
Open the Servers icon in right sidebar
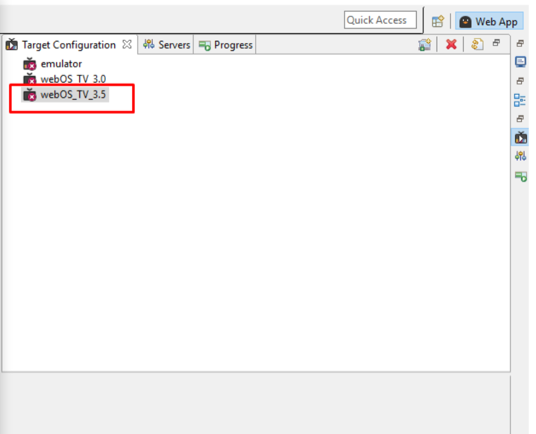click(521, 157)
